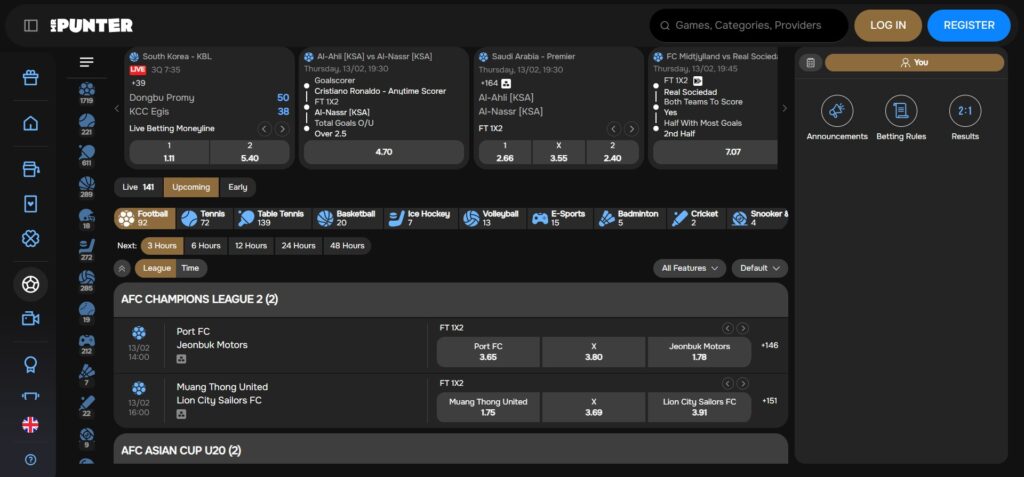Open the gift box promotions icon in sidebar

(30, 78)
